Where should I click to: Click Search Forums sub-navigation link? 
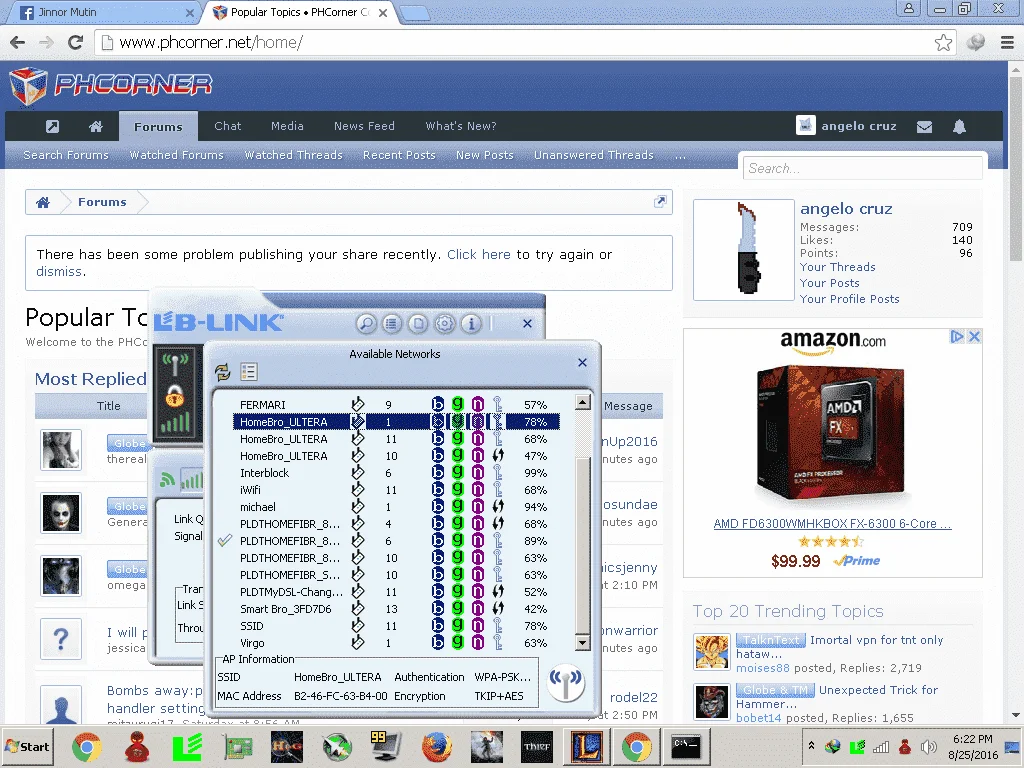coord(66,155)
